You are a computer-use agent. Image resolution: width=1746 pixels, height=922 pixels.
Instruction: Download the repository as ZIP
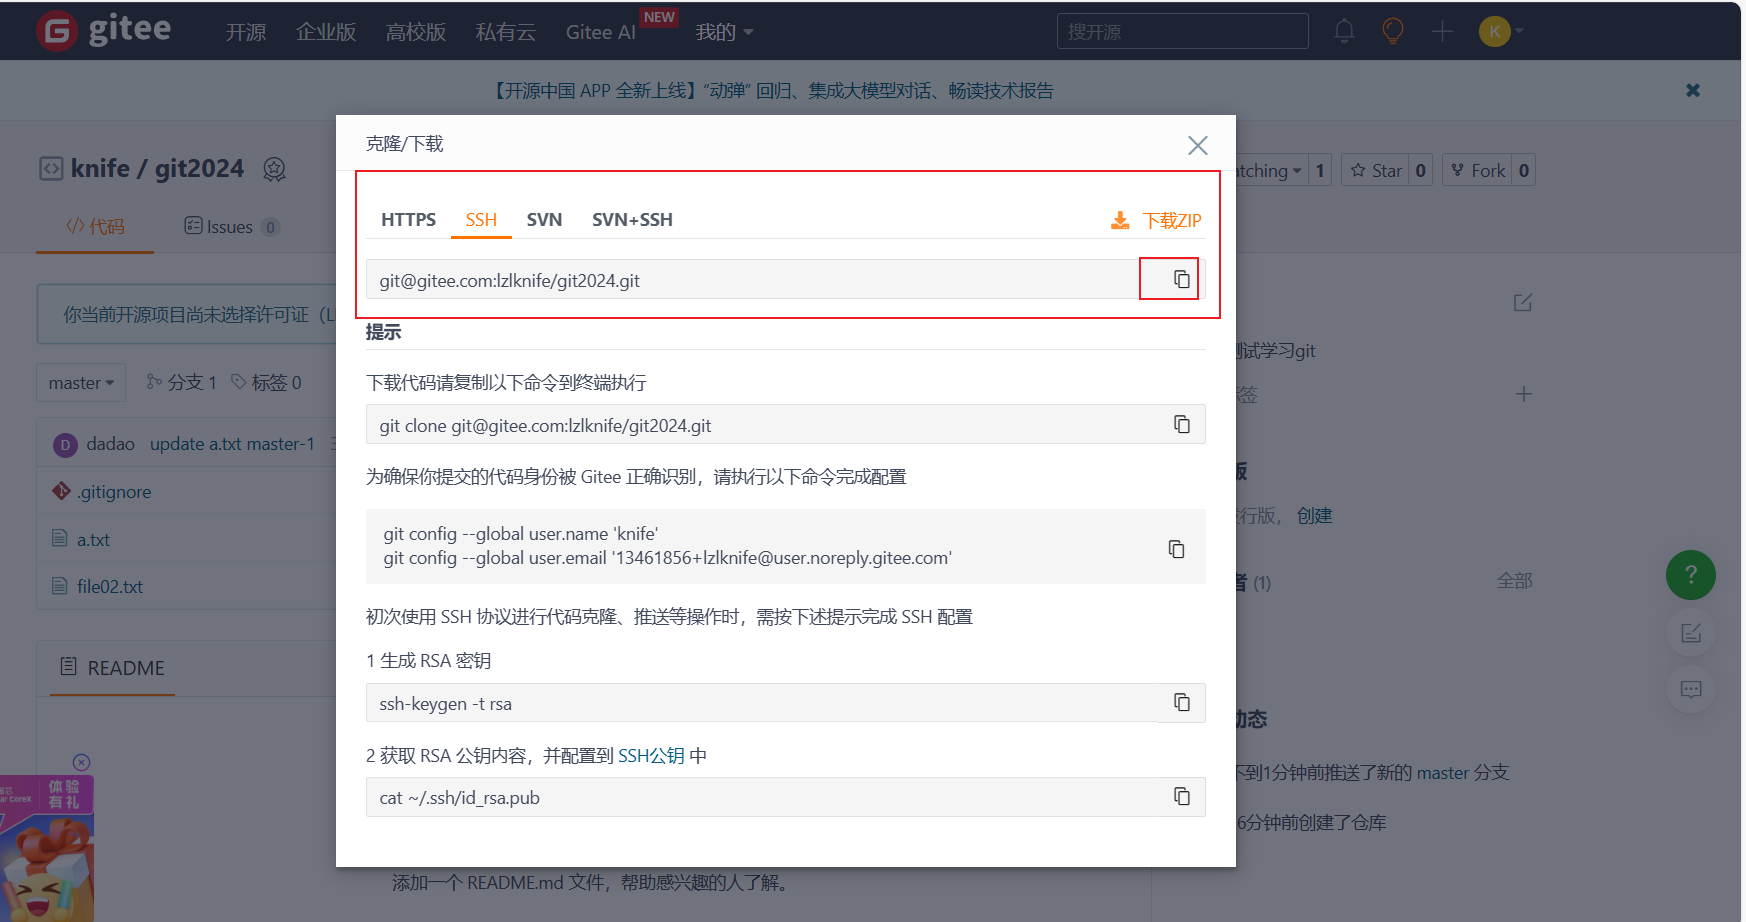tap(1156, 220)
